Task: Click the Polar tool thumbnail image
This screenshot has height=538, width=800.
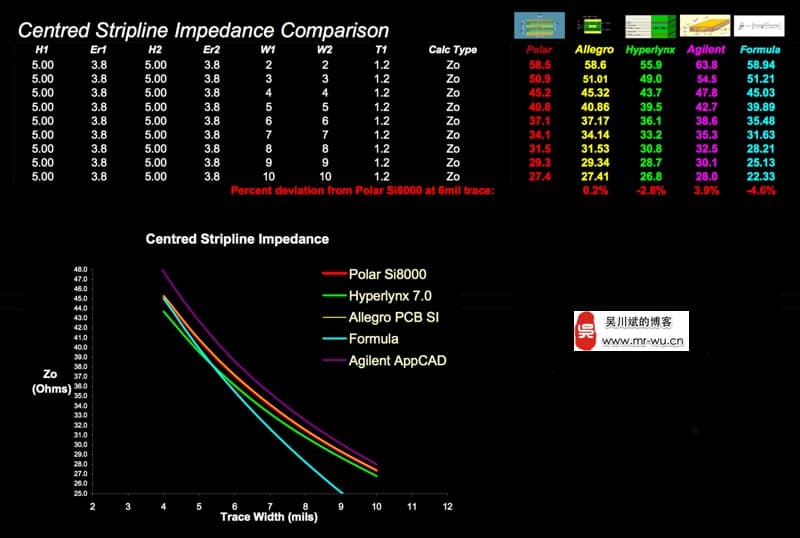Action: tap(539, 26)
